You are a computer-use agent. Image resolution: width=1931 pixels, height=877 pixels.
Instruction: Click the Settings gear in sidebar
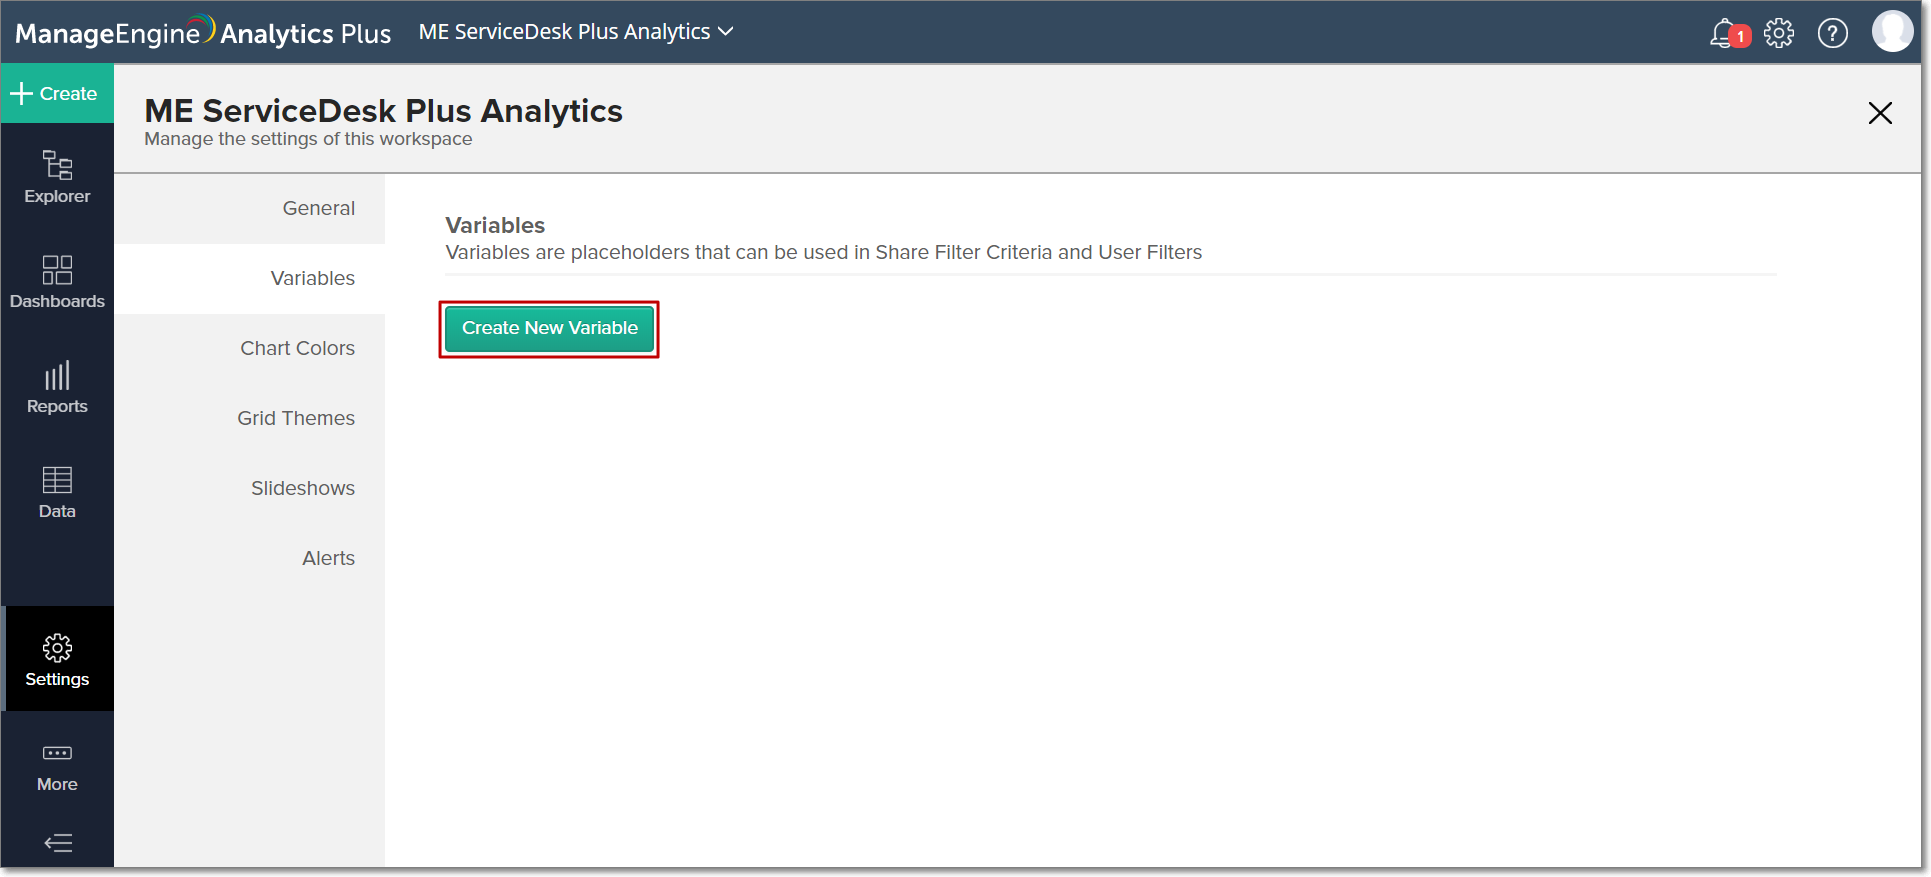(x=57, y=660)
